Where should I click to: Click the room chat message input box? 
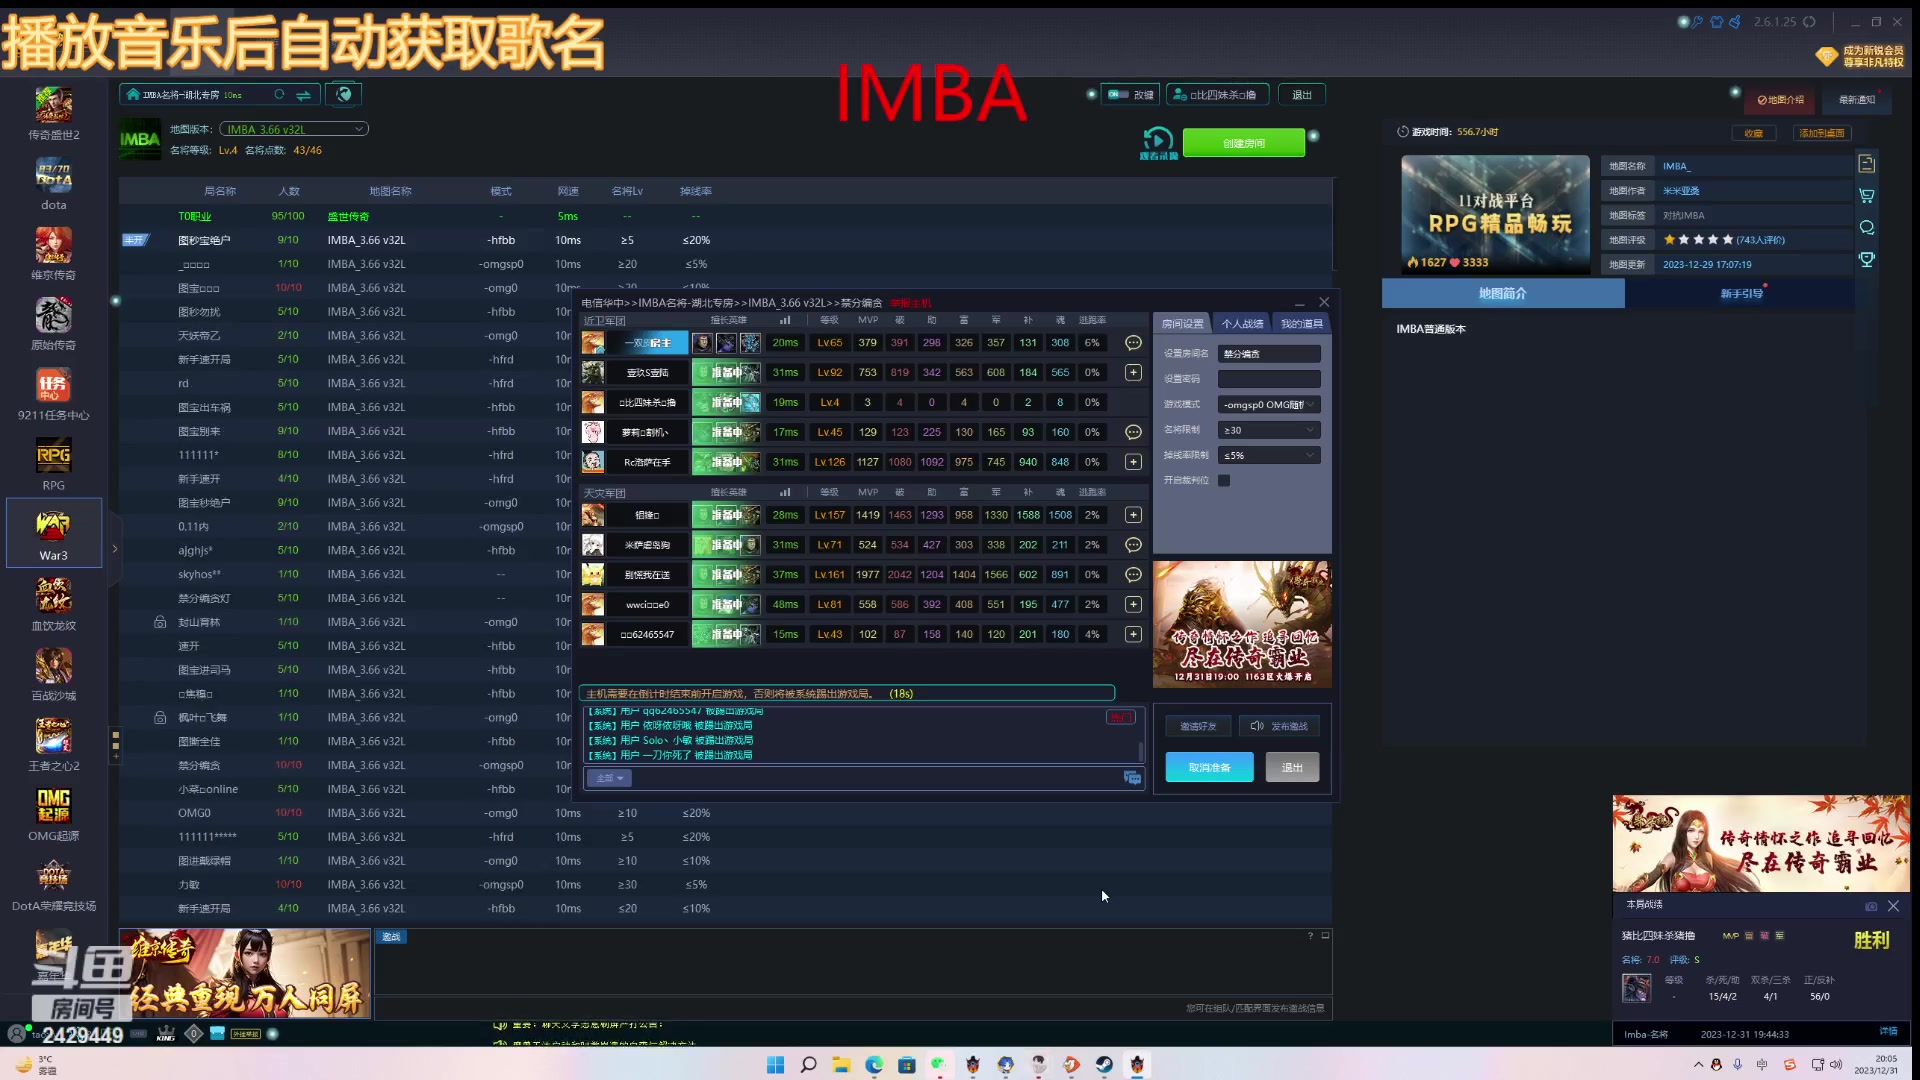click(x=876, y=778)
